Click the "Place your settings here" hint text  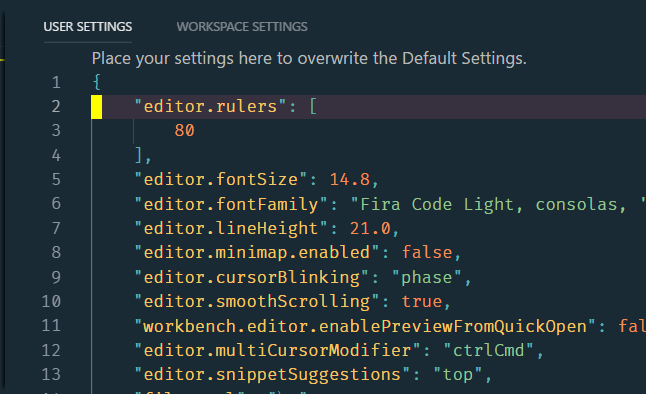[x=309, y=59]
